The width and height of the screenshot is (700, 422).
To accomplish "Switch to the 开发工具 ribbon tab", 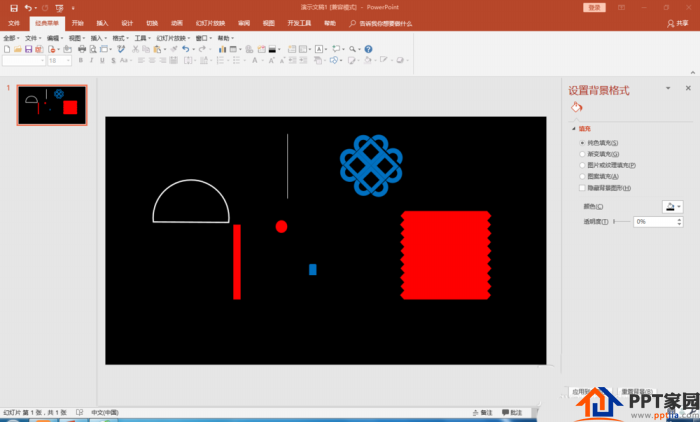I will (299, 23).
